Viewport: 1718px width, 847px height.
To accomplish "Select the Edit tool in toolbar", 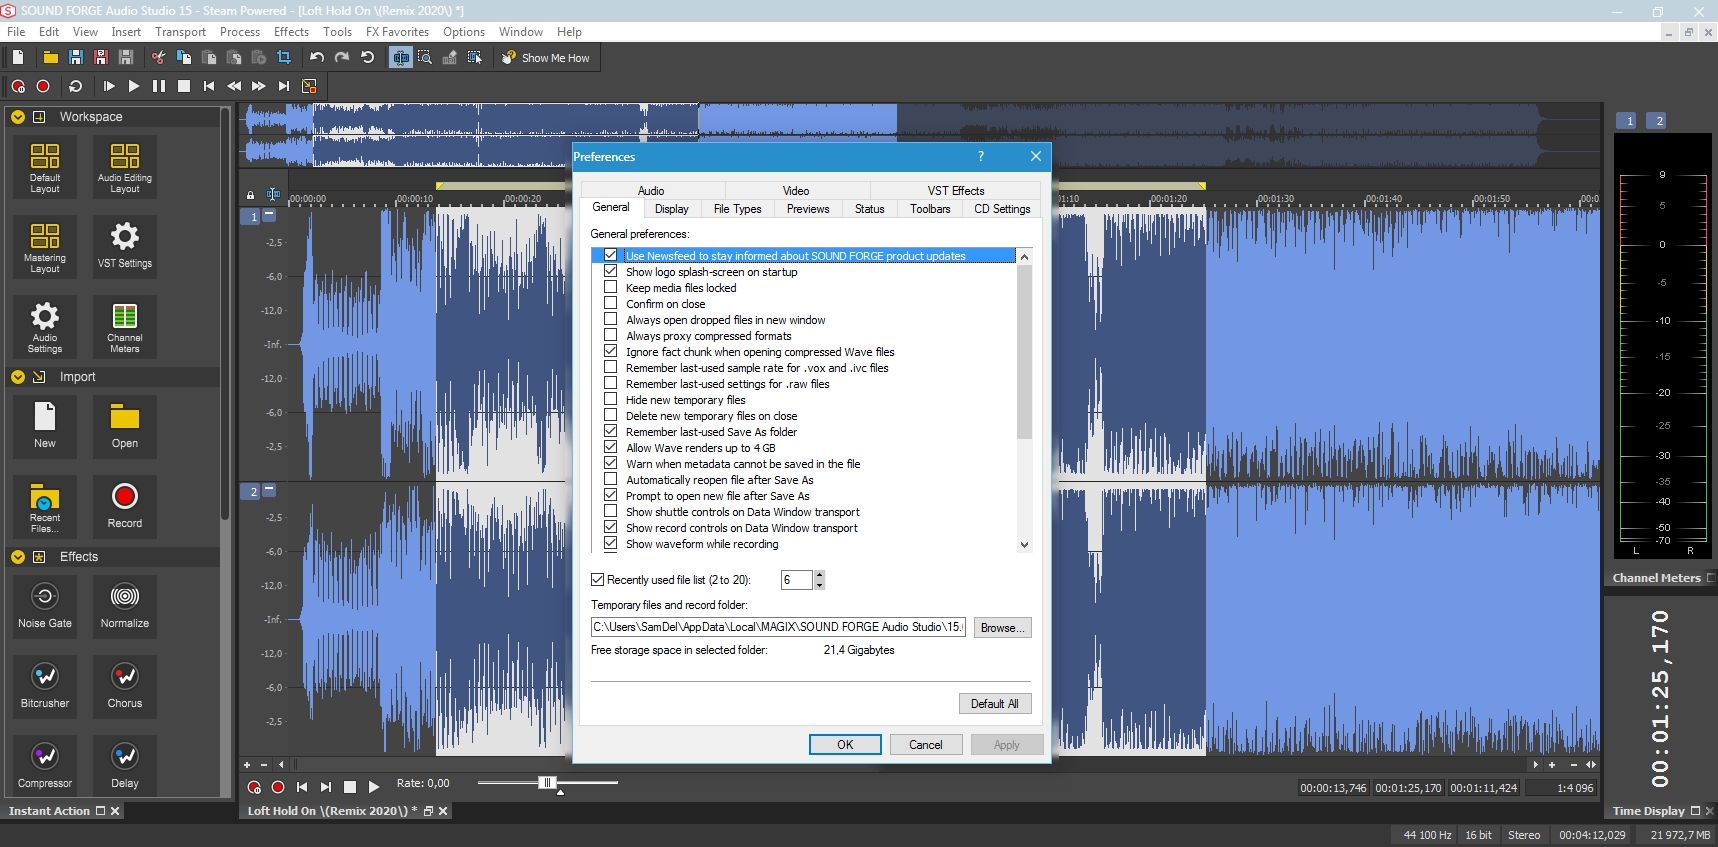I will pos(400,58).
